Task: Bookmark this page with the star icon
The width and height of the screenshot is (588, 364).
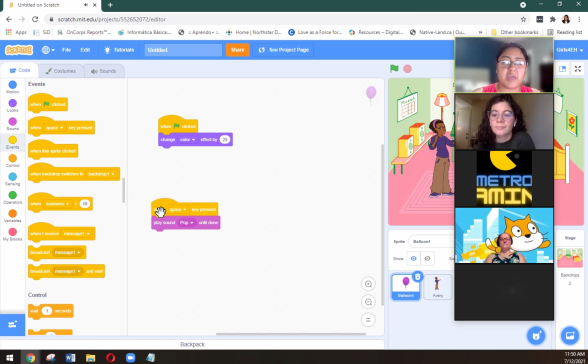Action: (523, 19)
